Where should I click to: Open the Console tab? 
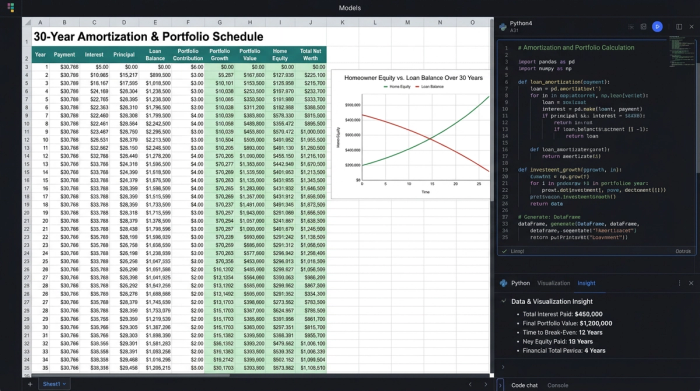[558, 385]
